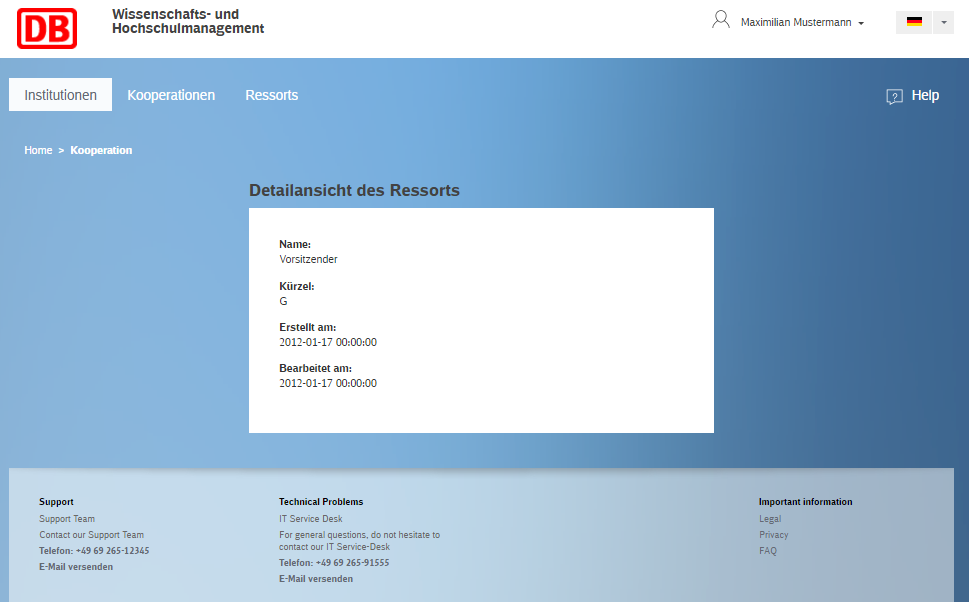969x602 pixels.
Task: Click the Help question mark icon
Action: click(x=894, y=97)
